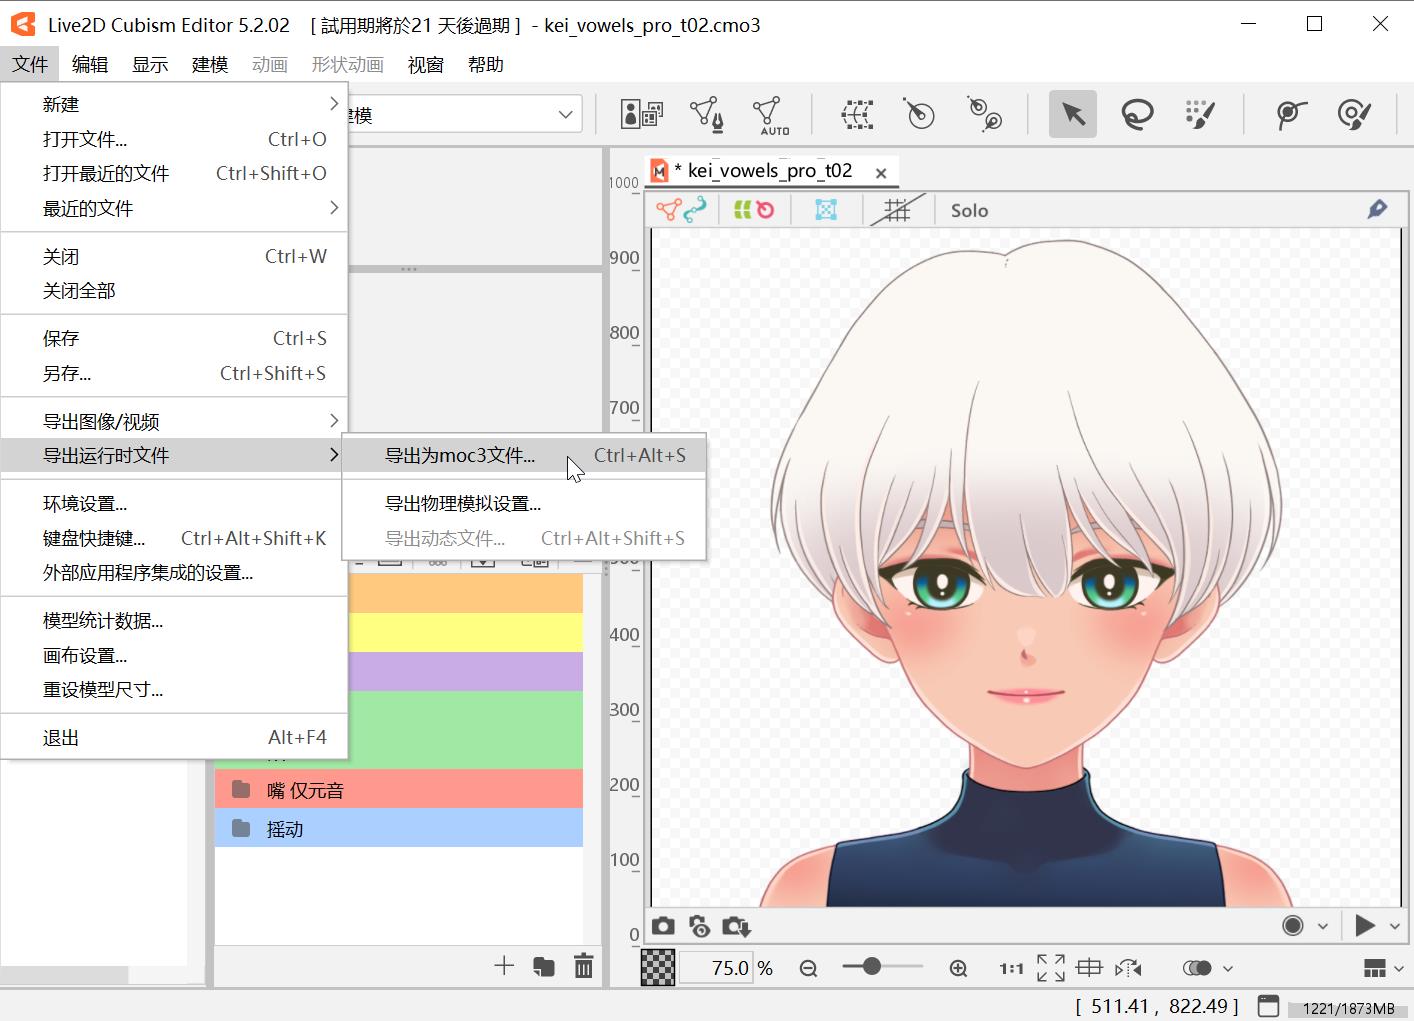The width and height of the screenshot is (1414, 1021).
Task: Open dropdown next to record button
Action: [1322, 927]
